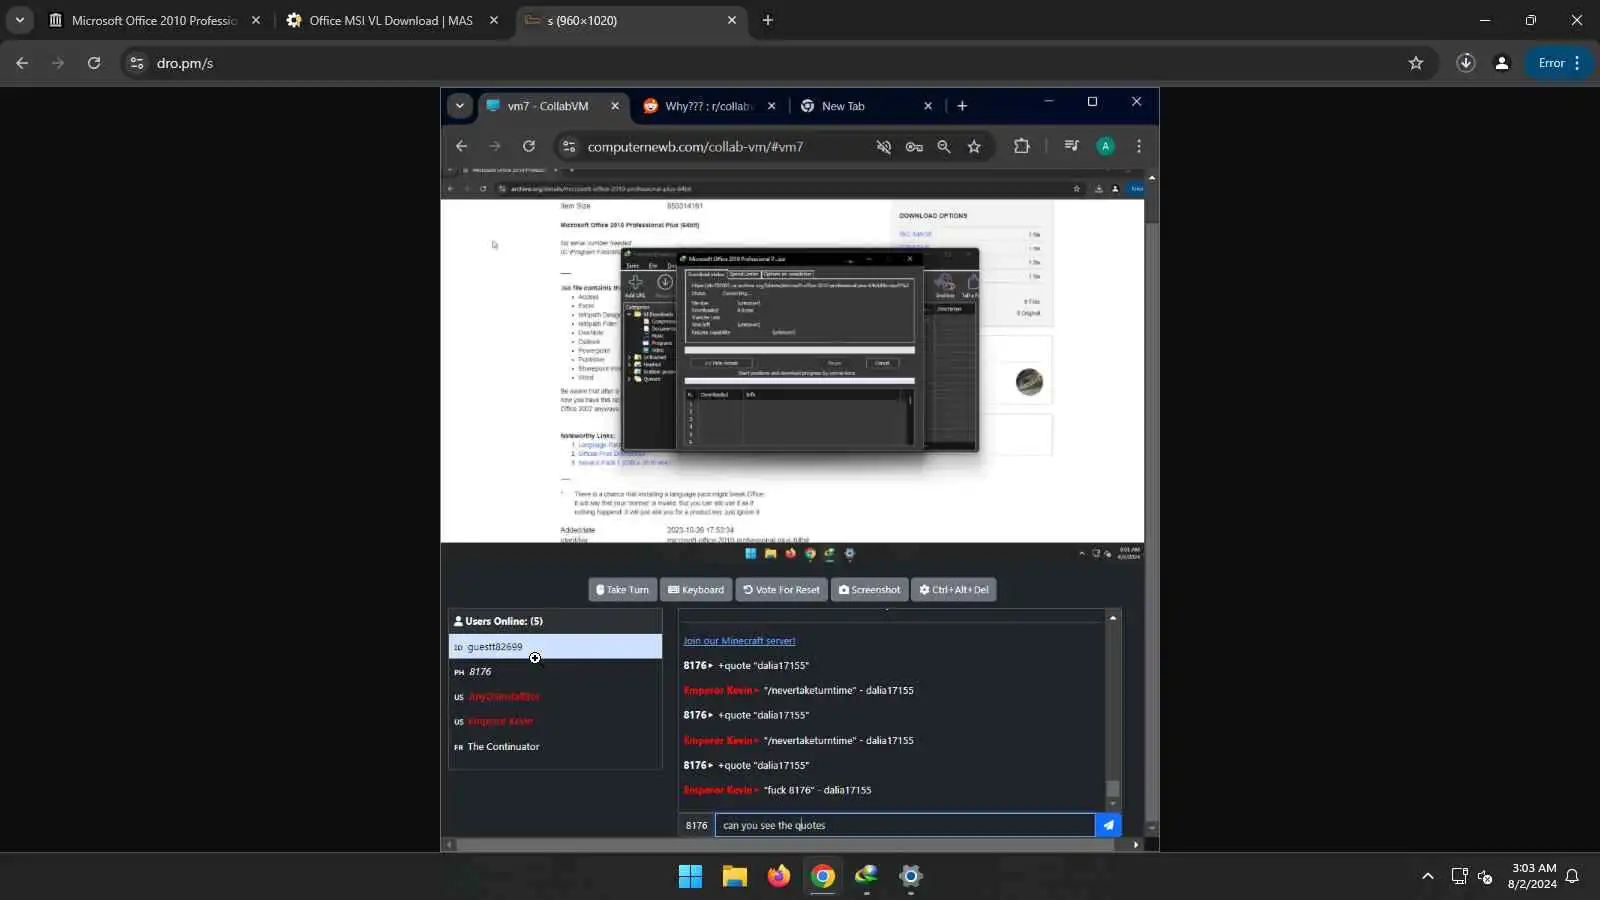Screen dimensions: 1600x900
Task: Select user guestt82699 in Users Online
Action: tap(555, 647)
